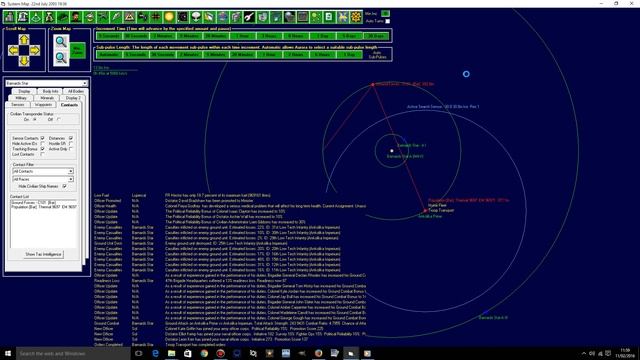The width and height of the screenshot is (640, 360).
Task: Select Population Thermal row in Contact List
Action: [x=44, y=207]
